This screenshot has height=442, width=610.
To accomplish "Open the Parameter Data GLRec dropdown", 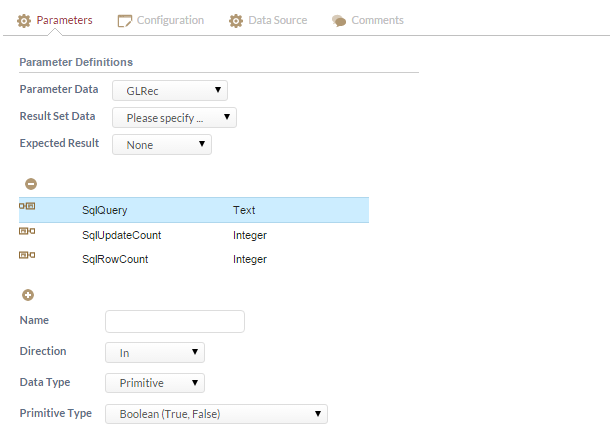I will tap(170, 91).
